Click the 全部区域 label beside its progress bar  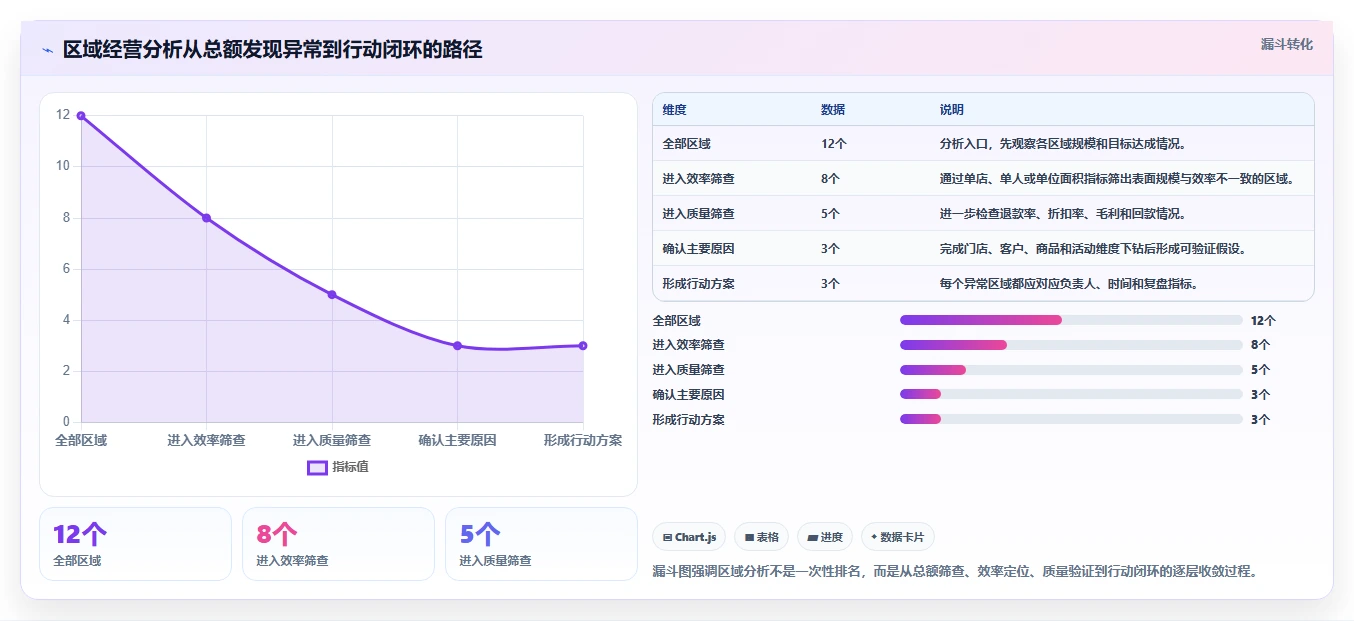tap(676, 321)
